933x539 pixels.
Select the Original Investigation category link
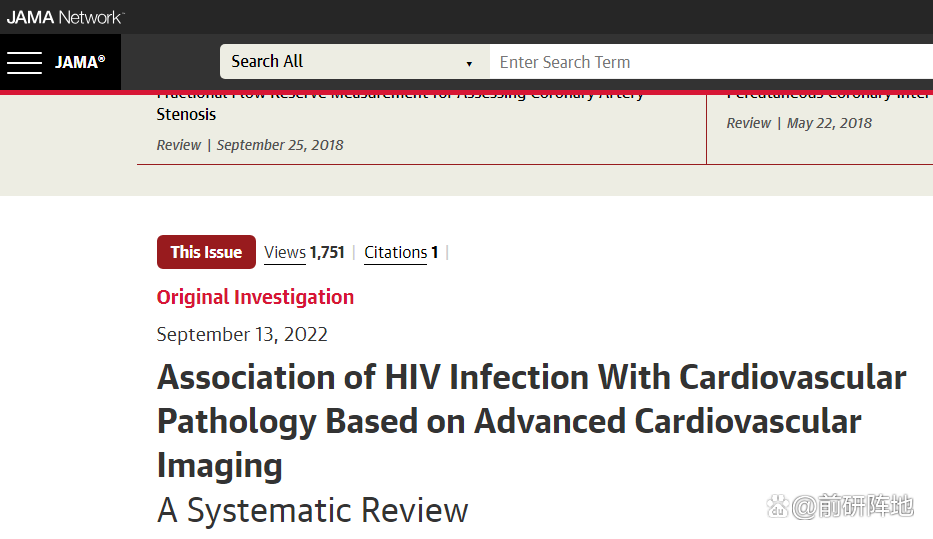(x=255, y=297)
